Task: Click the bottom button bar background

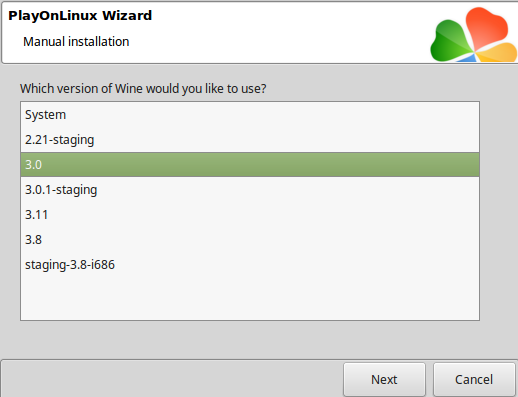Action: (172, 379)
